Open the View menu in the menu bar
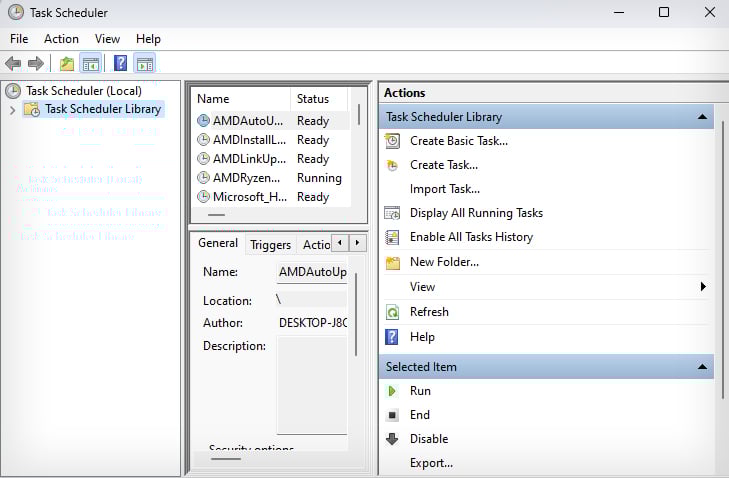This screenshot has height=478, width=729. [x=107, y=39]
